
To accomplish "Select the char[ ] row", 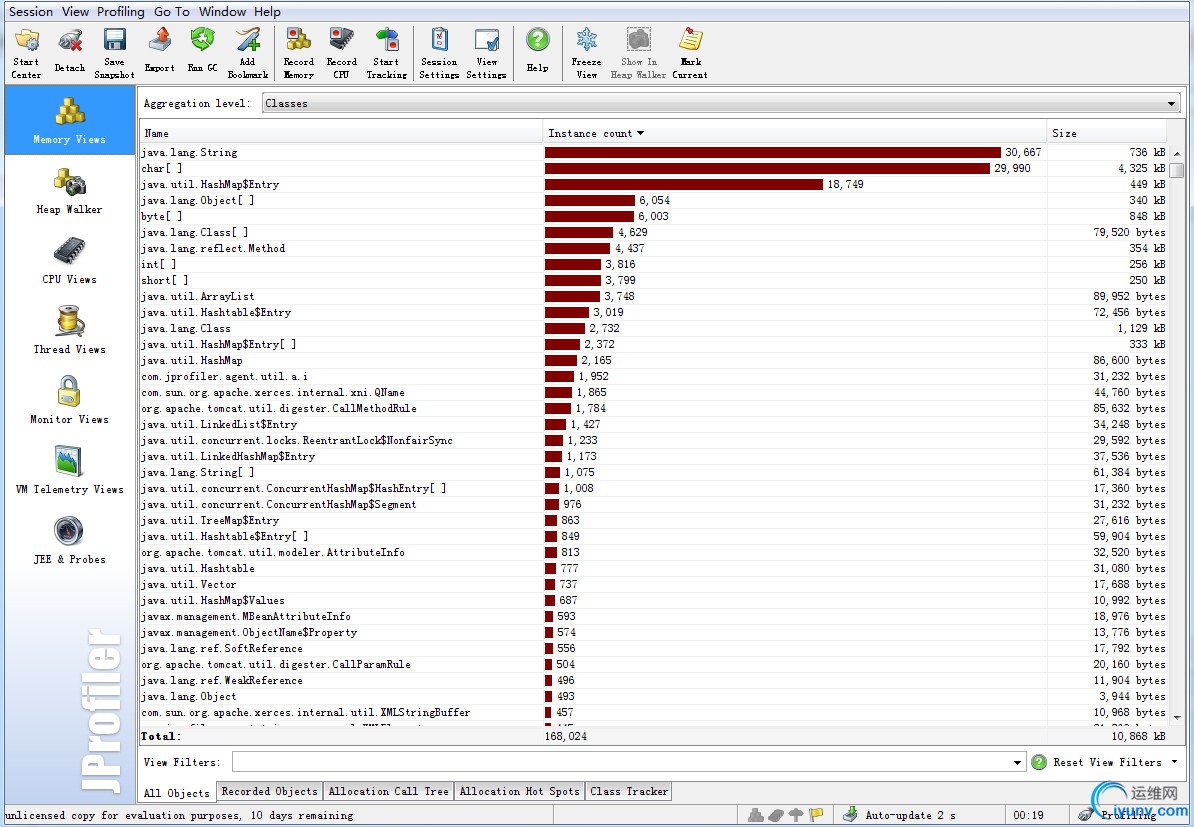I will (653, 168).
